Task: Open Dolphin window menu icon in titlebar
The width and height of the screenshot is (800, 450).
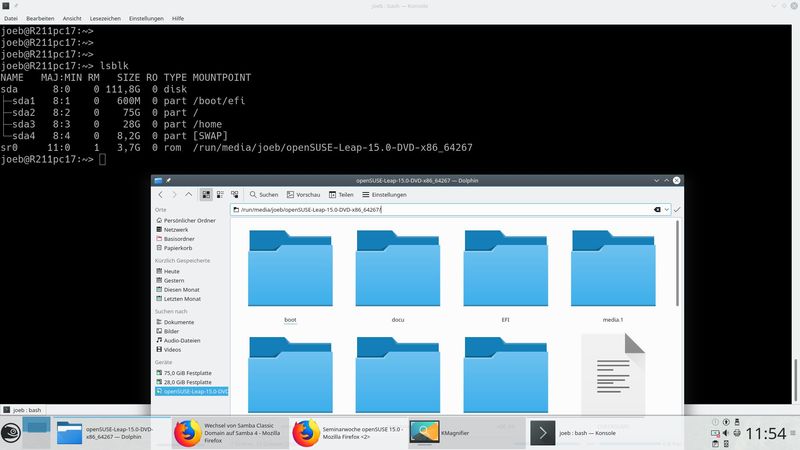Action: click(158, 181)
